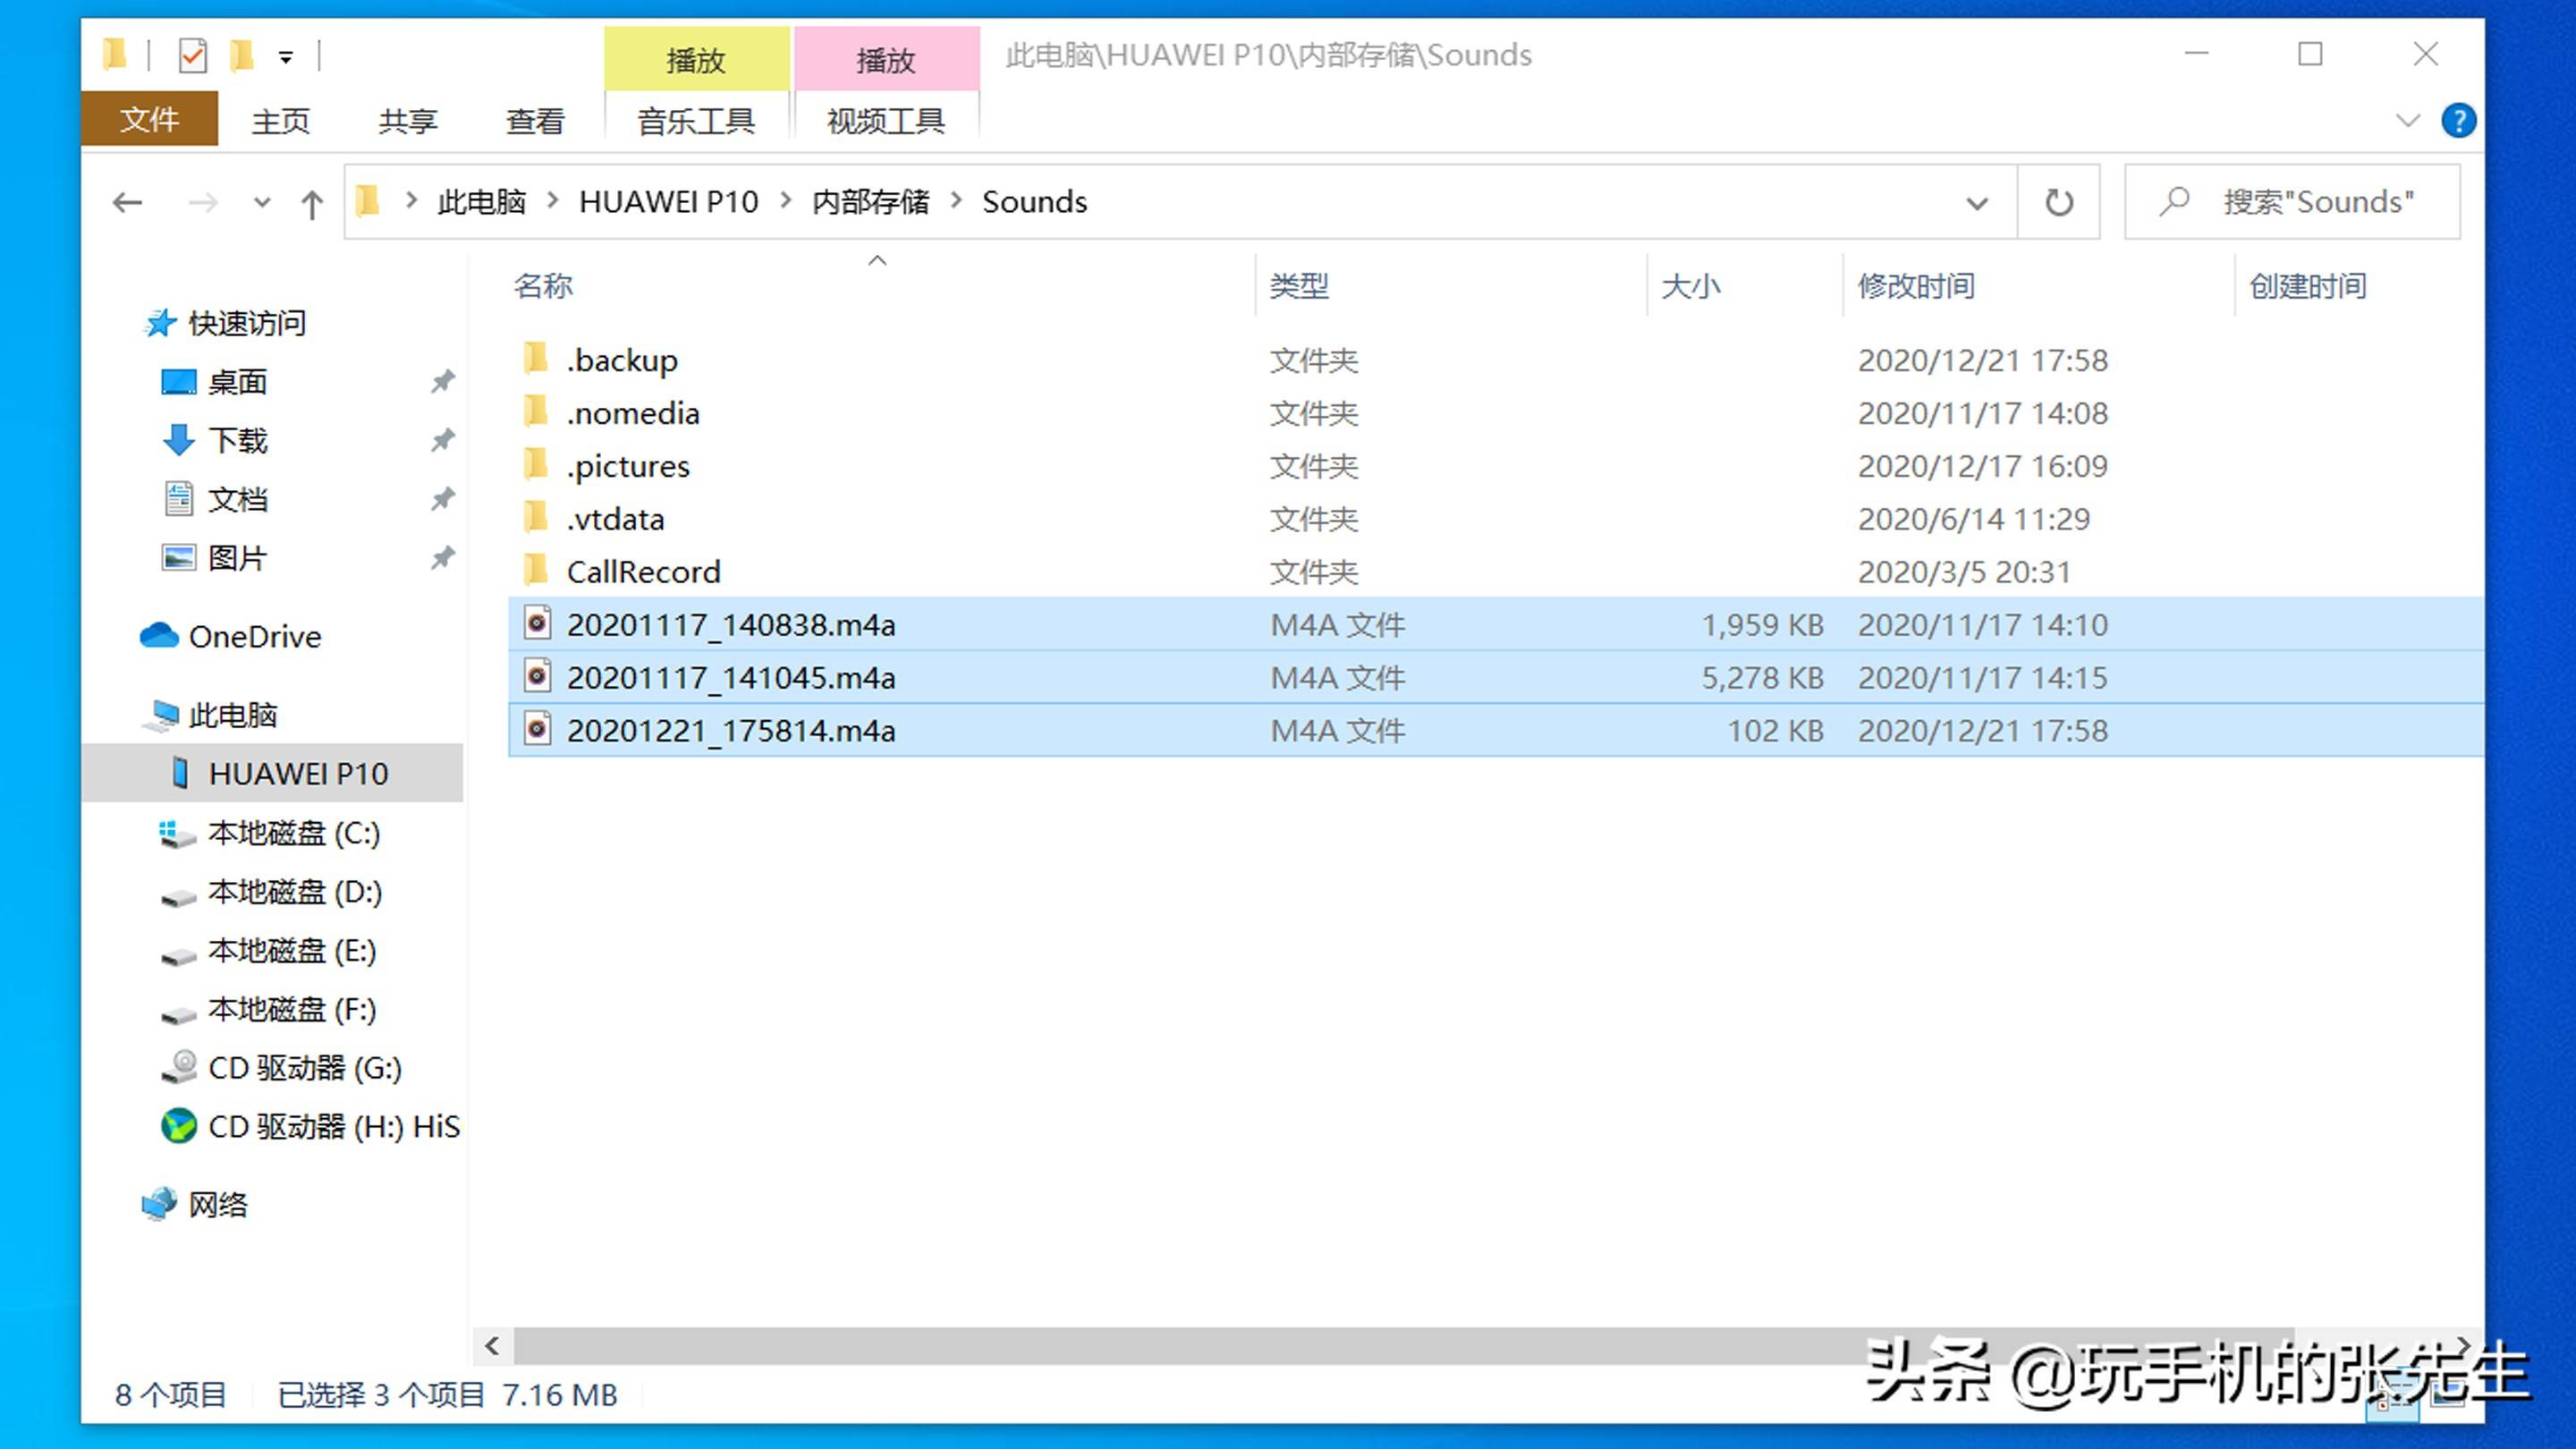Click the Properties checkmark icon in quick access toolbar
This screenshot has width=2576, height=1449.
tap(192, 56)
